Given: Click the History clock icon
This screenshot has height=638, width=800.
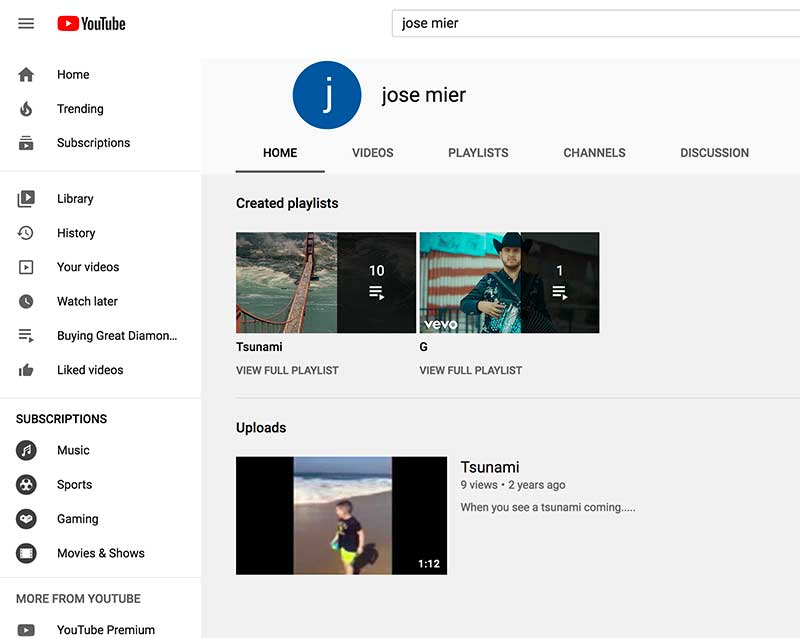Looking at the screenshot, I should (26, 233).
